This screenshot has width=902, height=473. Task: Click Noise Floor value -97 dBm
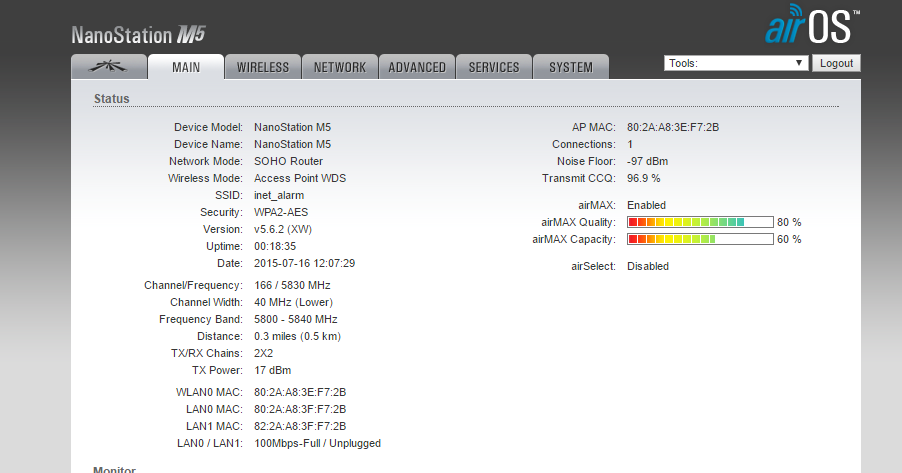click(648, 161)
